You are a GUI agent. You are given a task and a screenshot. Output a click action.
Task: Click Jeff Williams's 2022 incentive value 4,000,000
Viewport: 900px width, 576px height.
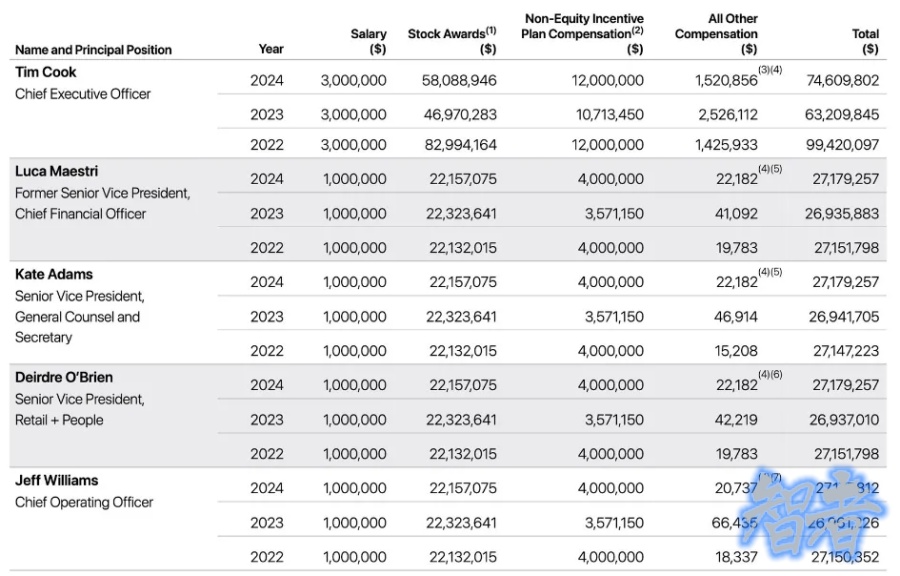611,556
